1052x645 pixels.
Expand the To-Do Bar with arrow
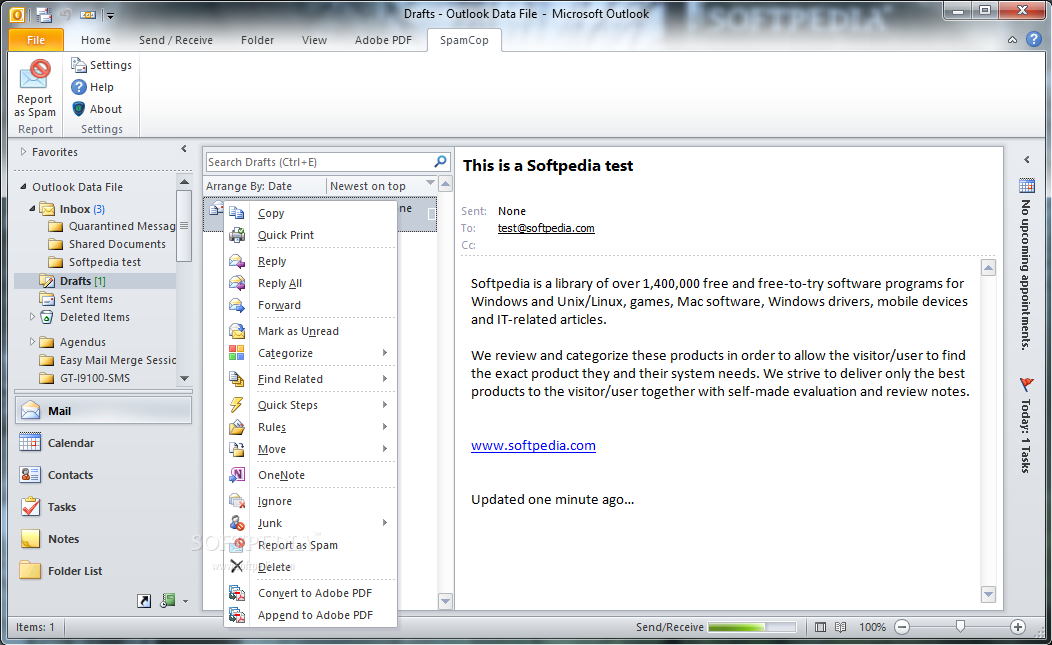point(1027,160)
